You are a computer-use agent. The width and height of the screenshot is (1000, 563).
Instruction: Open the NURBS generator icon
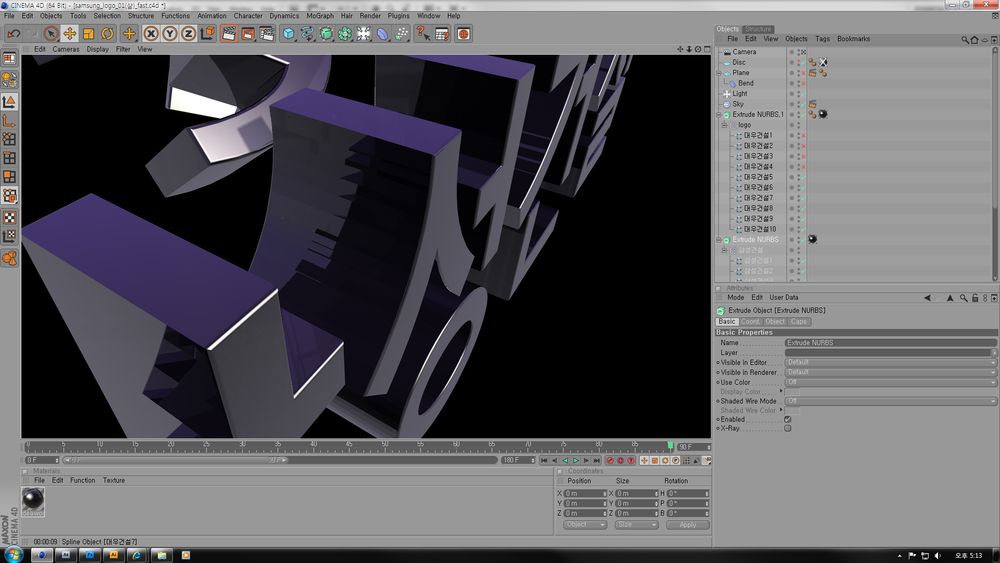[x=326, y=34]
